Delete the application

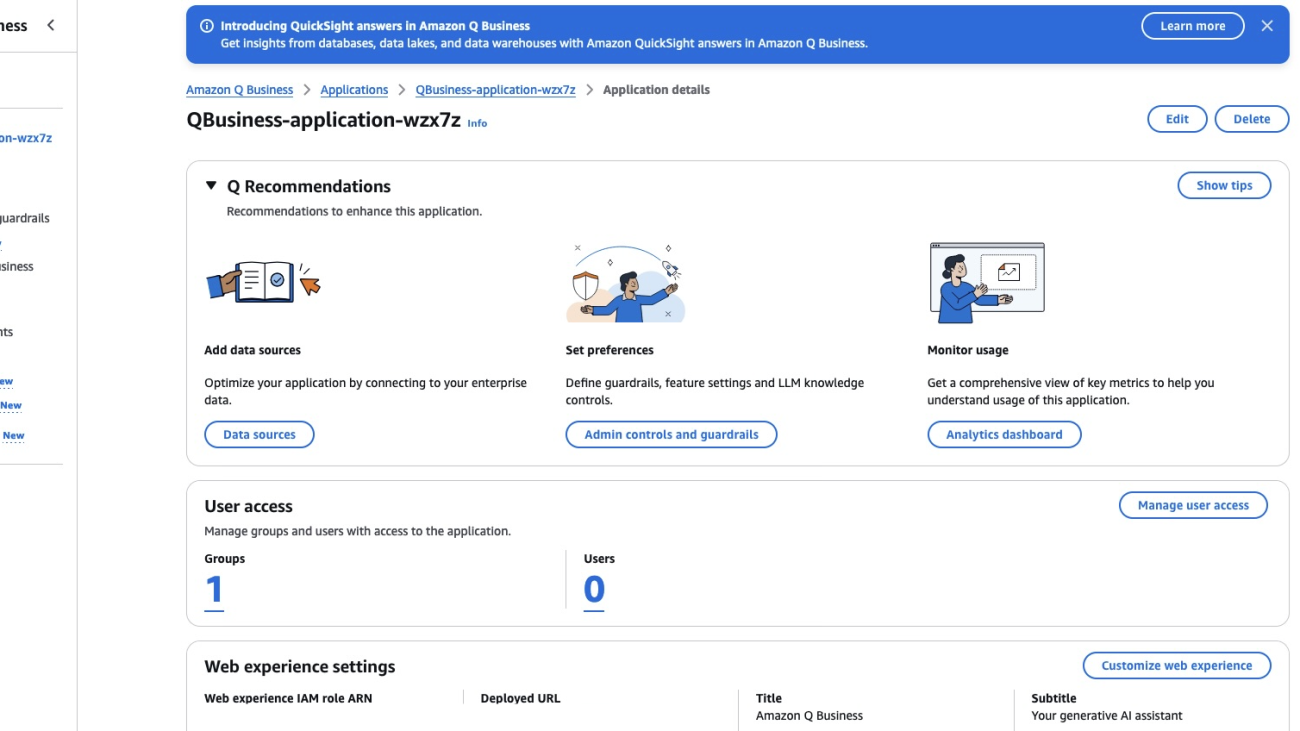[1251, 119]
